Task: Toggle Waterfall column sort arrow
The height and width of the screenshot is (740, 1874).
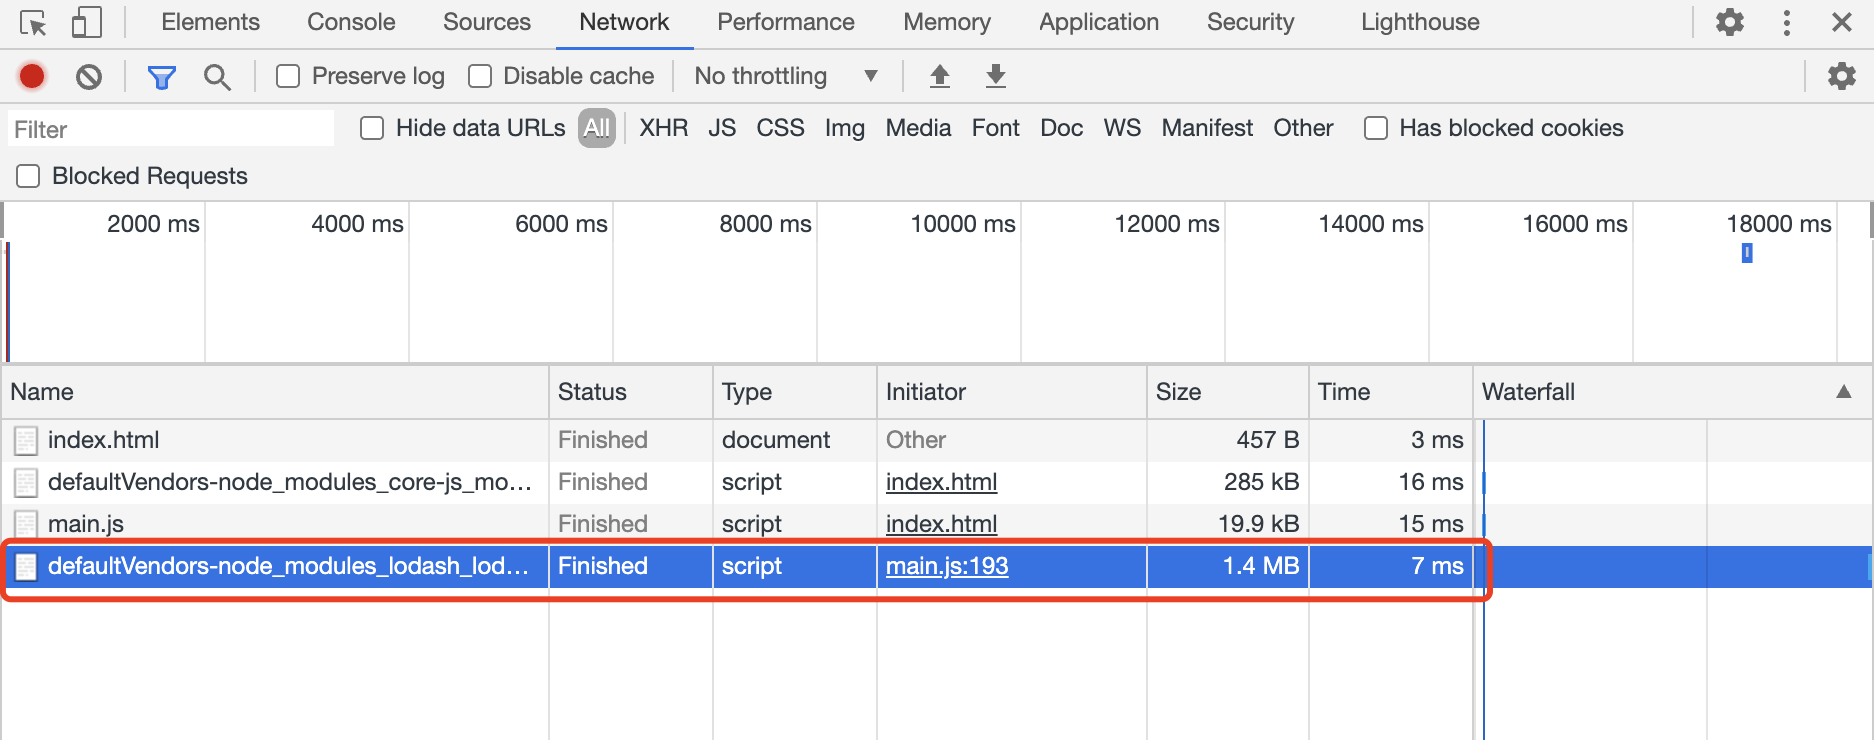Action: (1843, 392)
